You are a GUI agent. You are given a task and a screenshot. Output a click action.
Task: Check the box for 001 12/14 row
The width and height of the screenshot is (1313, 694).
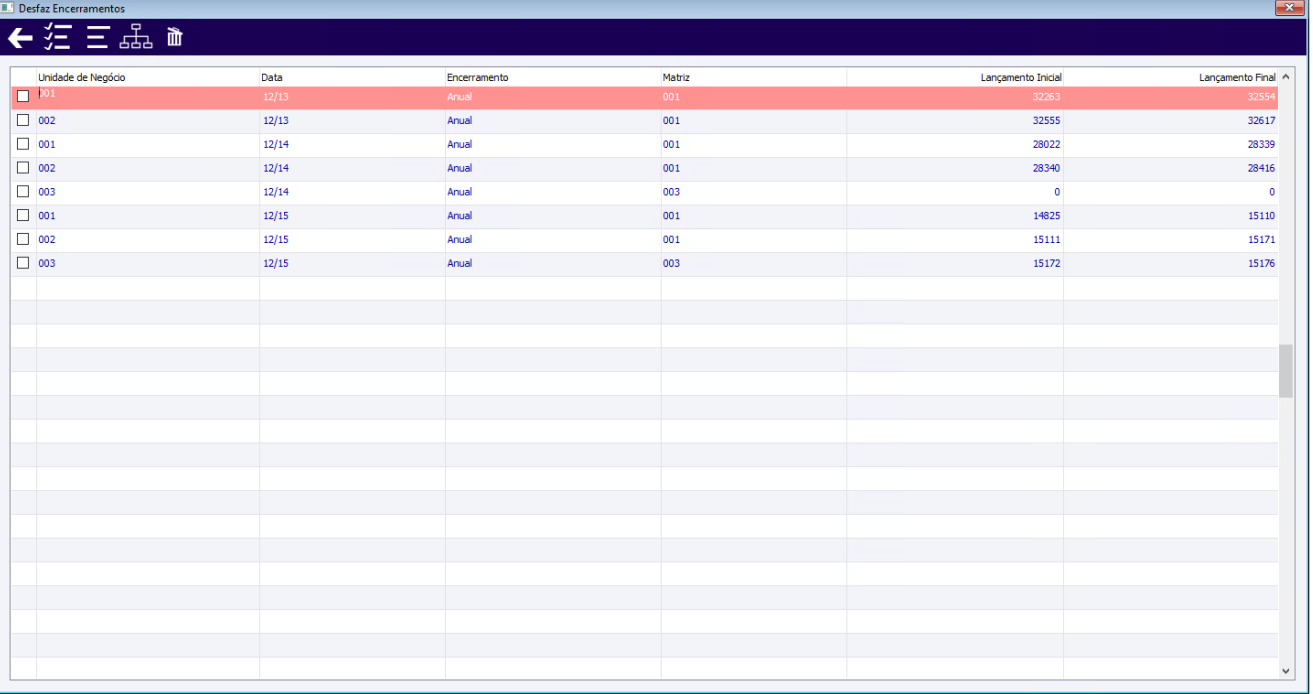tap(23, 144)
